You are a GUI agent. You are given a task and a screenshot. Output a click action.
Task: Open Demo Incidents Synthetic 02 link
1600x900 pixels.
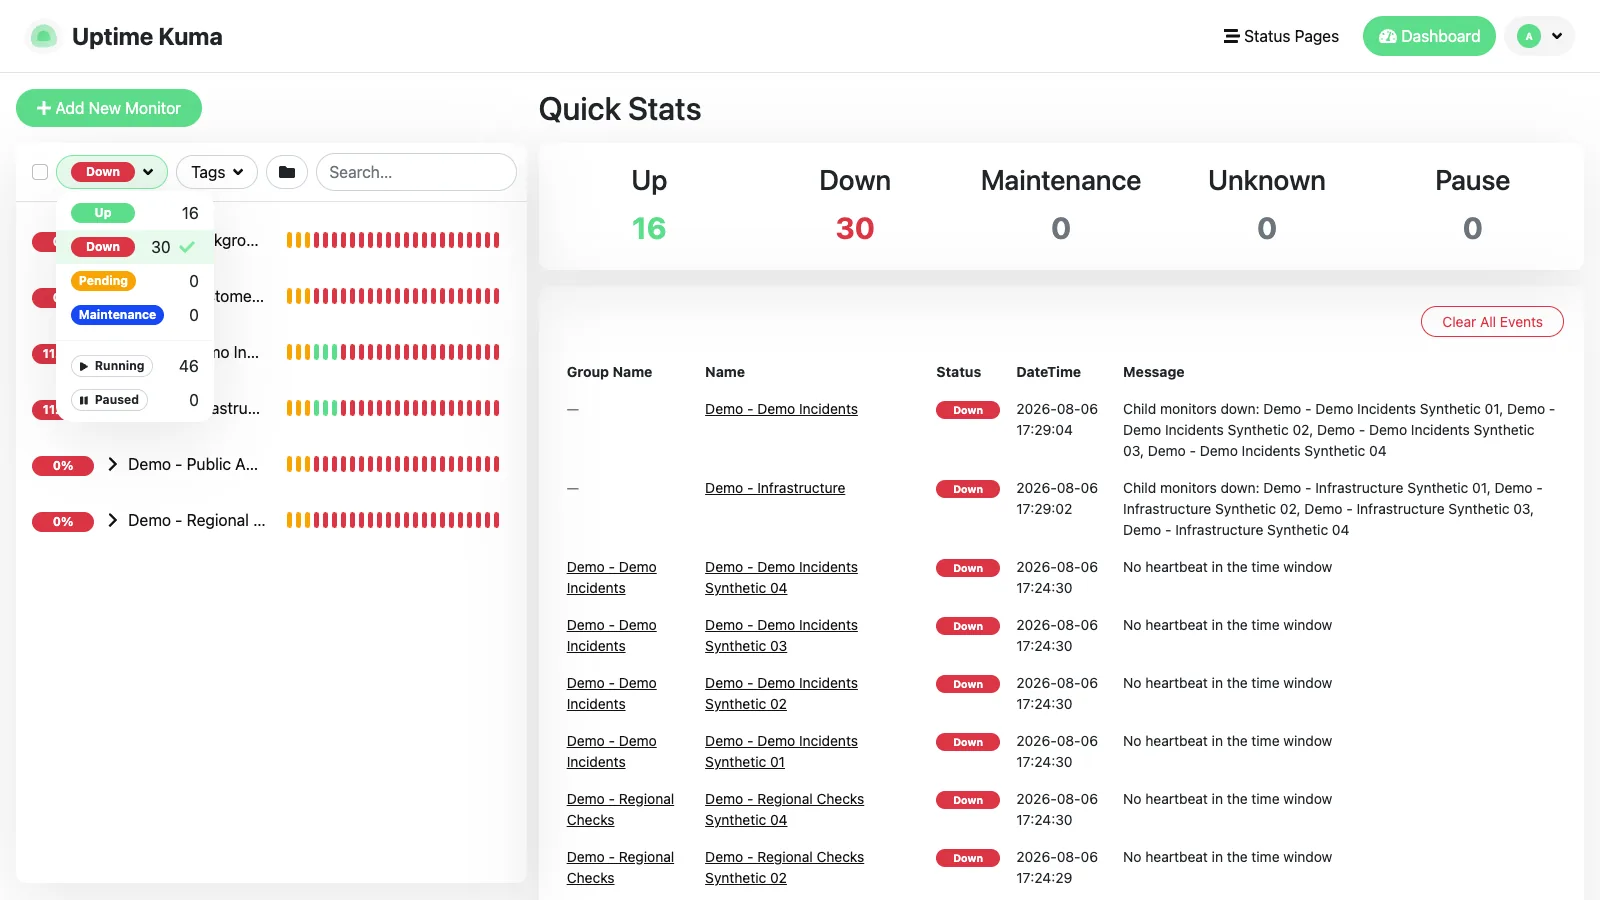[x=781, y=694]
